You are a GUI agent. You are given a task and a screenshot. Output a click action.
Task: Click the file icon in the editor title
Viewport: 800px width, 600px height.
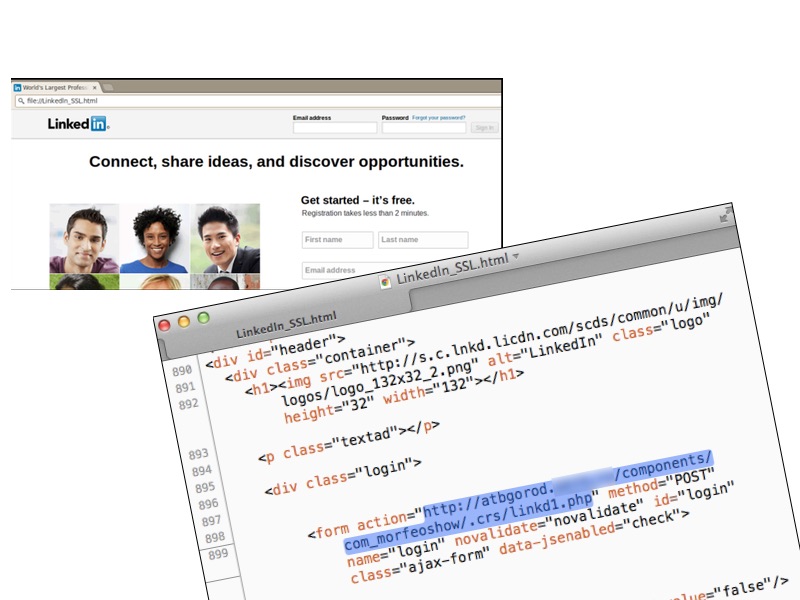coord(386,282)
